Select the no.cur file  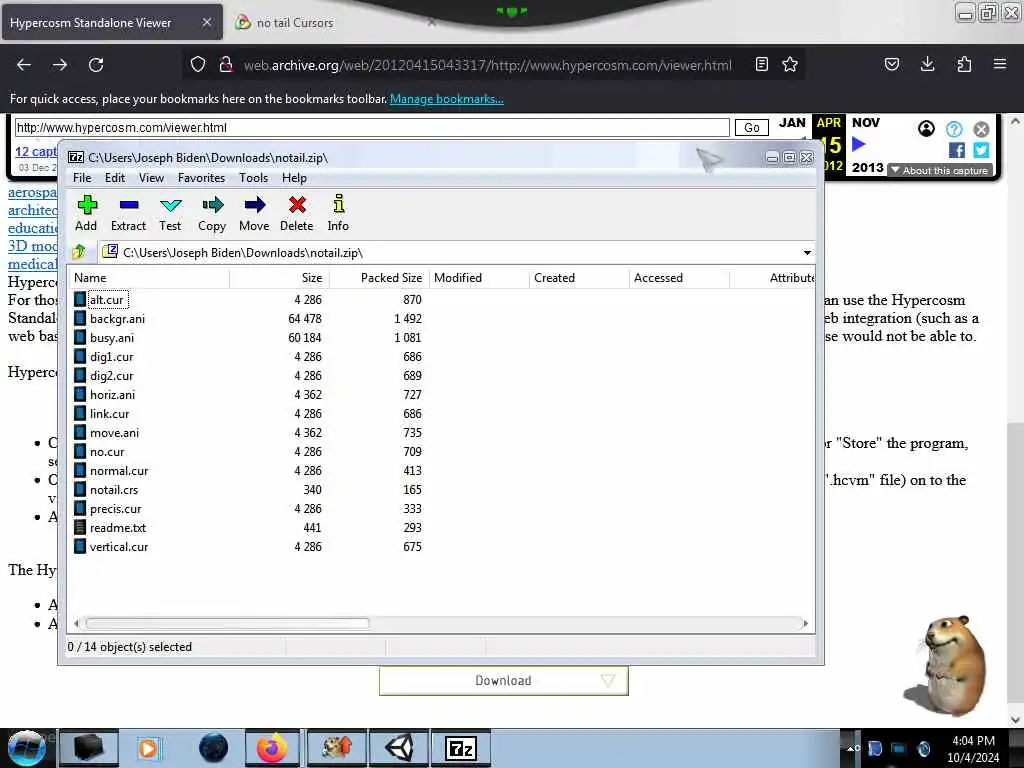[107, 451]
